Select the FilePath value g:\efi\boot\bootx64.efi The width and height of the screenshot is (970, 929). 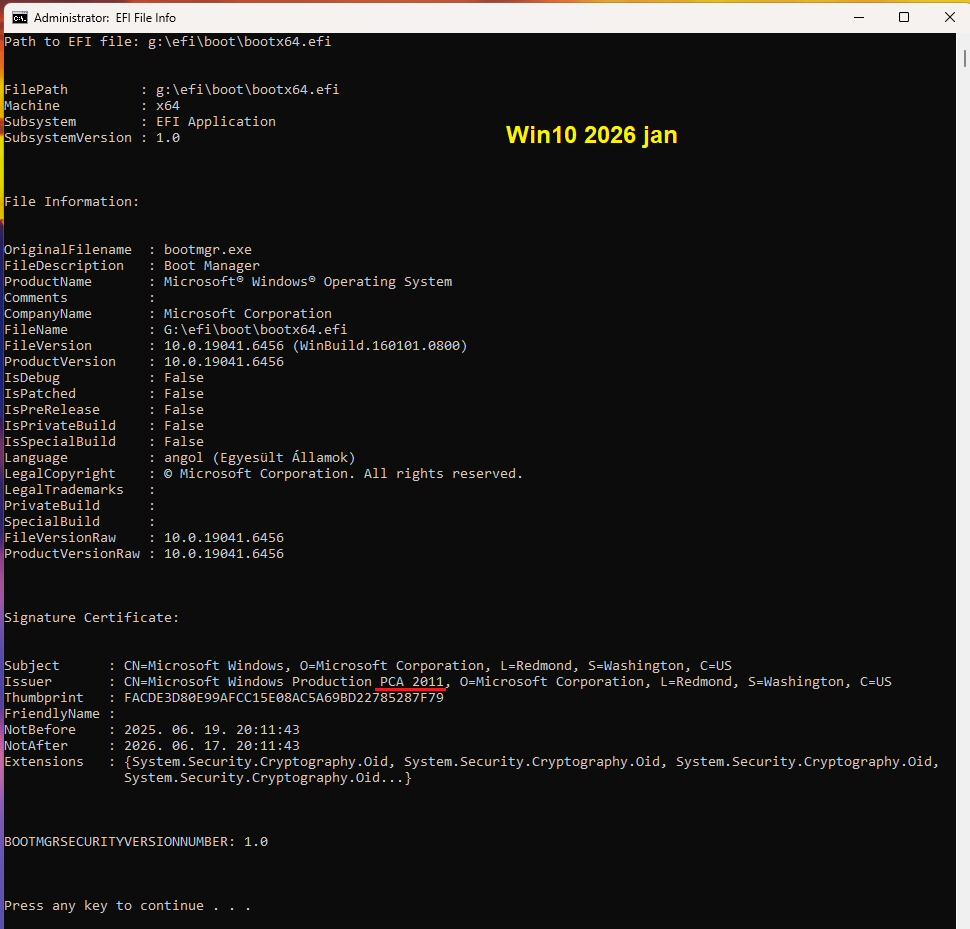click(247, 90)
